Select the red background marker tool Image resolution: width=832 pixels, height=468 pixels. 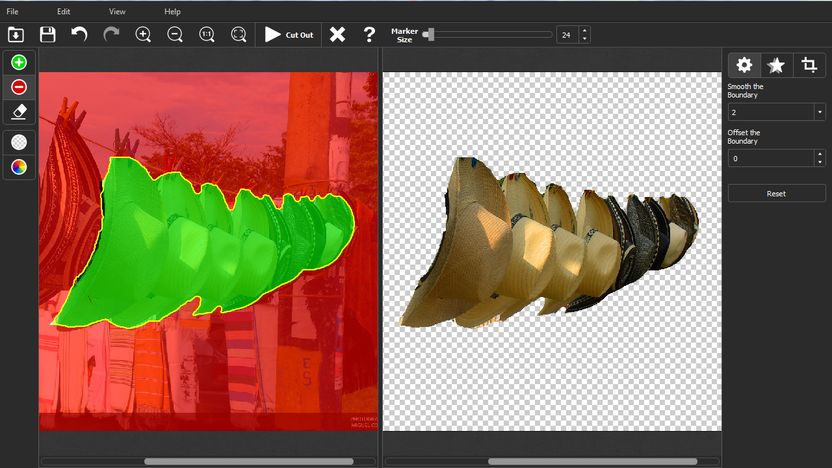(19, 87)
